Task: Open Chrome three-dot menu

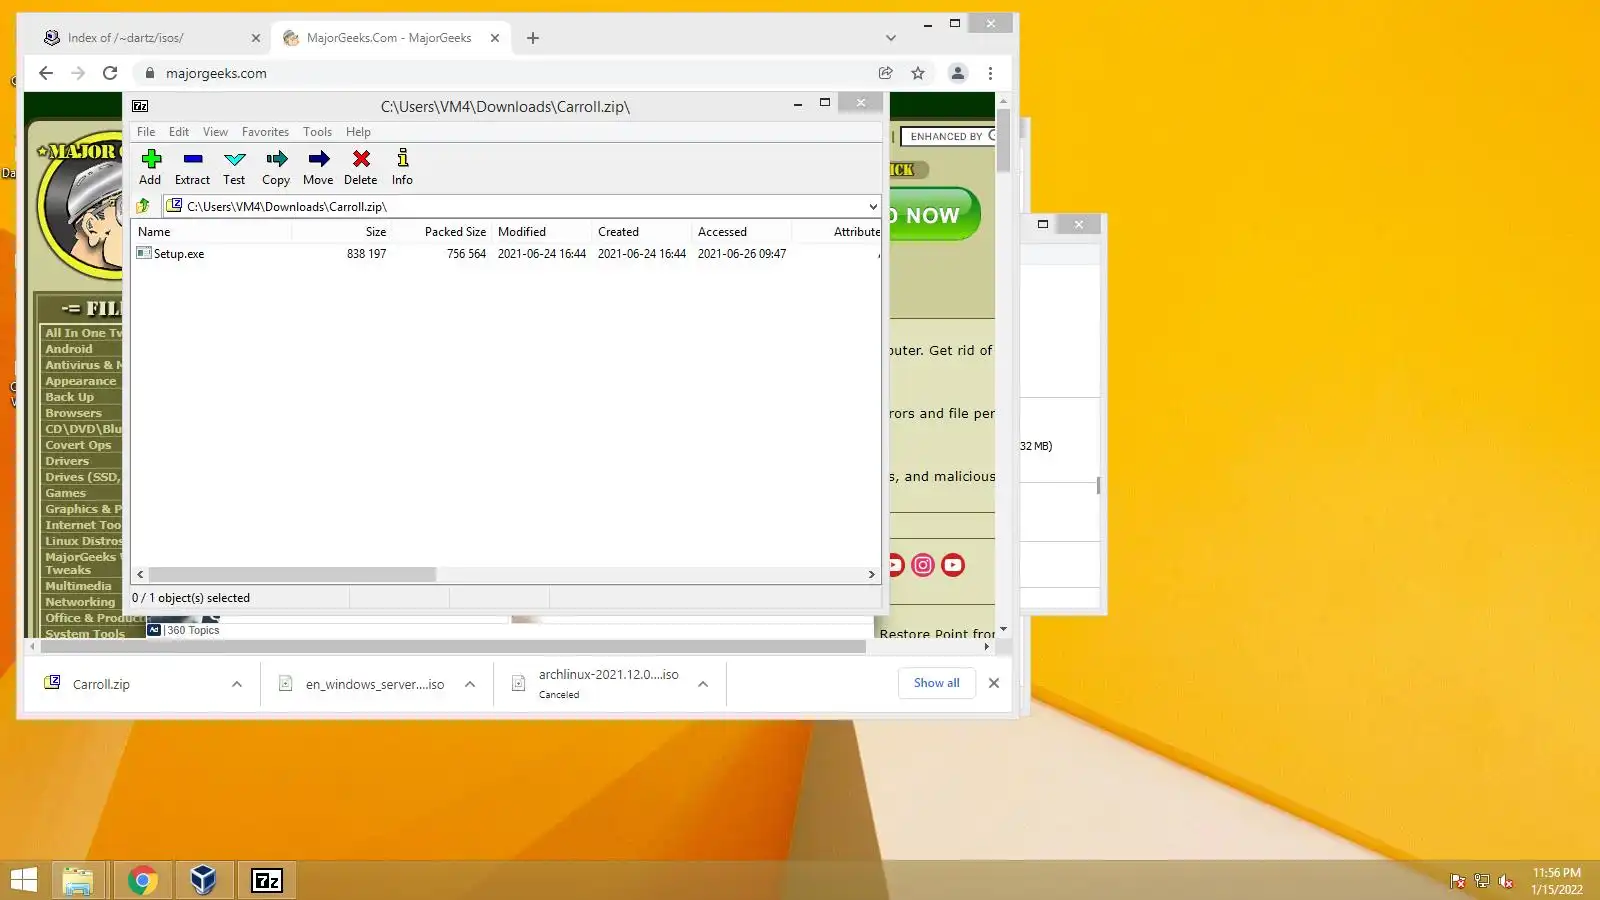Action: pos(990,73)
